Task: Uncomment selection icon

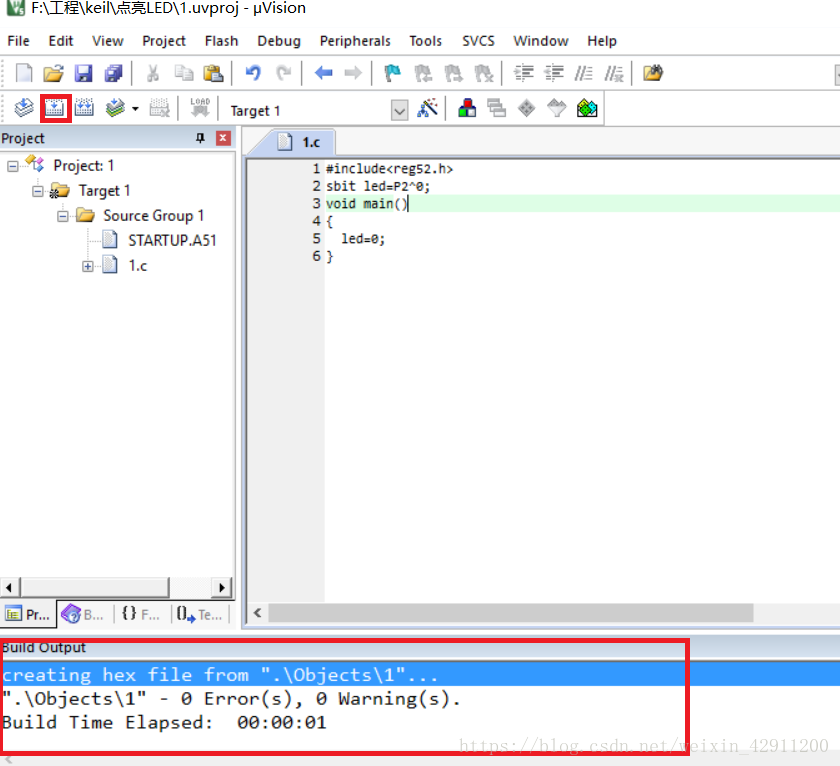Action: [614, 73]
